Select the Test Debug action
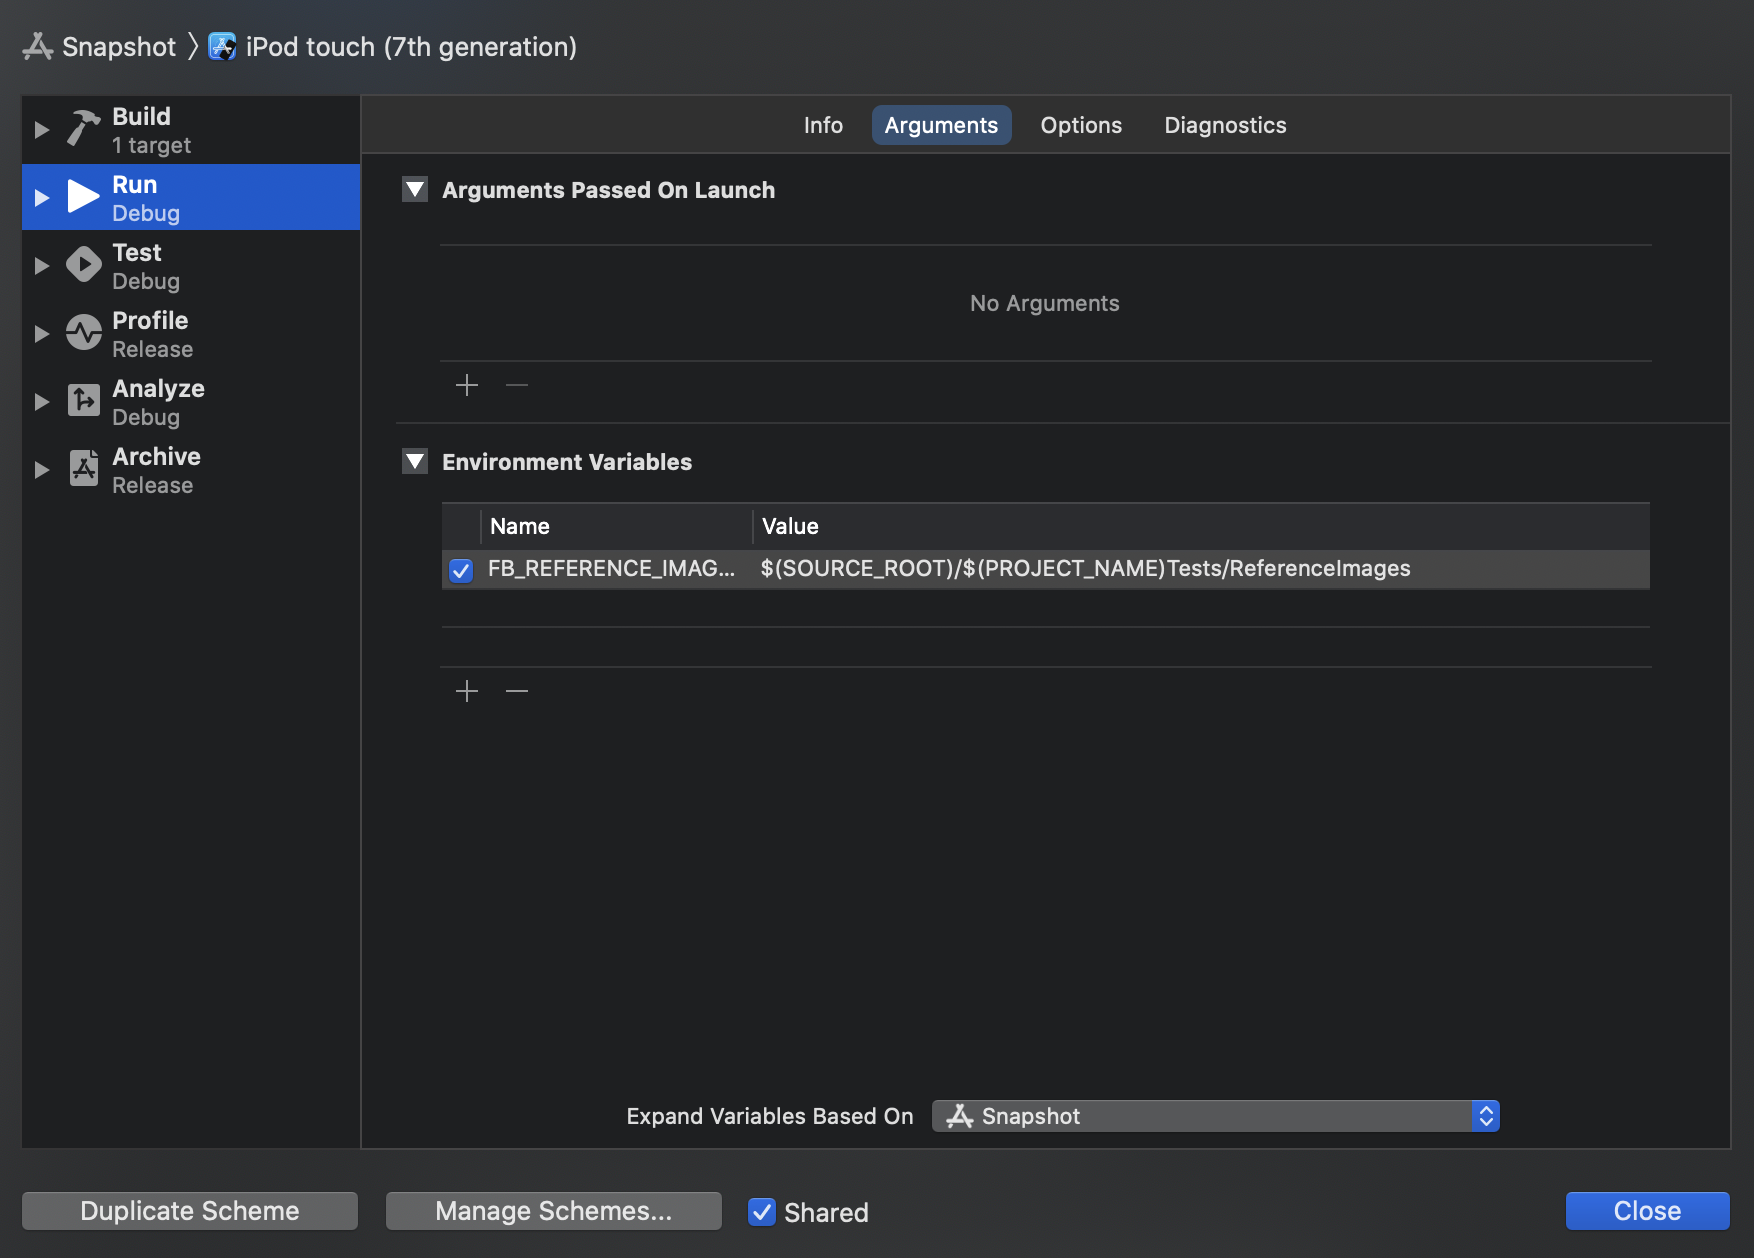The height and width of the screenshot is (1258, 1754). (x=191, y=266)
